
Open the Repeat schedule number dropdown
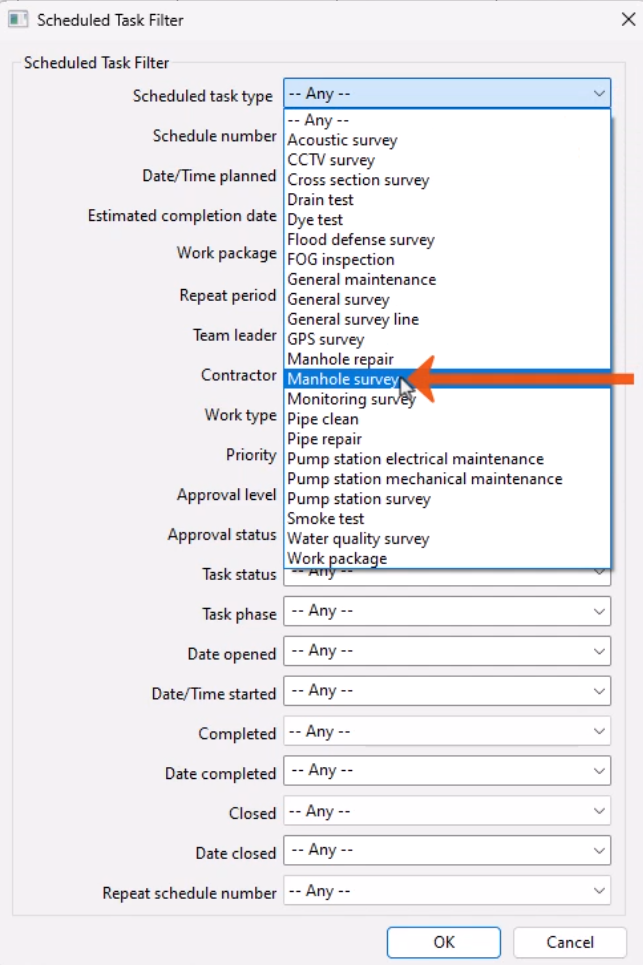click(447, 890)
